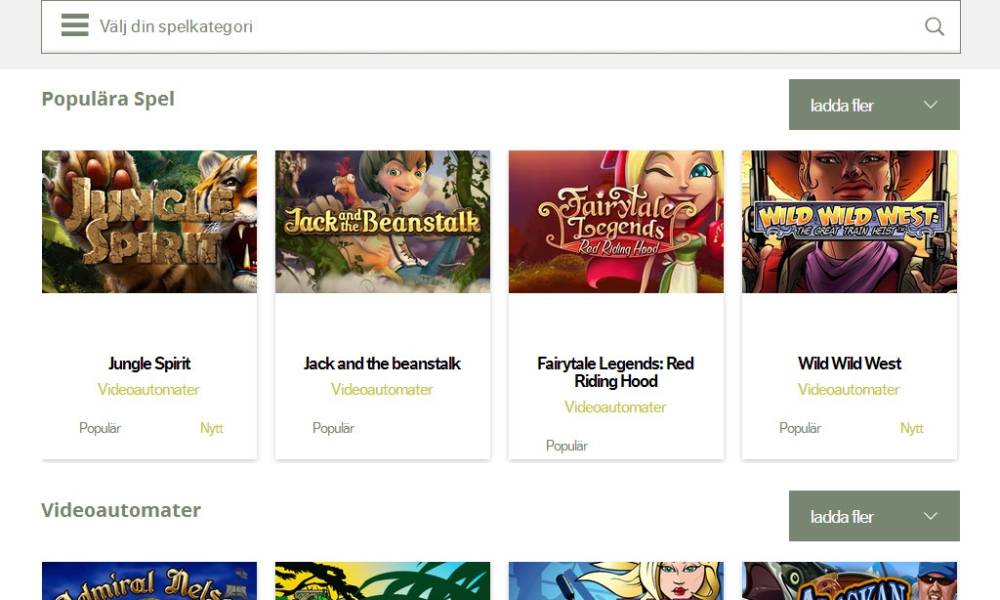This screenshot has height=600, width=1000.
Task: Click the Nytt tag on Wild Wild West
Action: (x=912, y=428)
